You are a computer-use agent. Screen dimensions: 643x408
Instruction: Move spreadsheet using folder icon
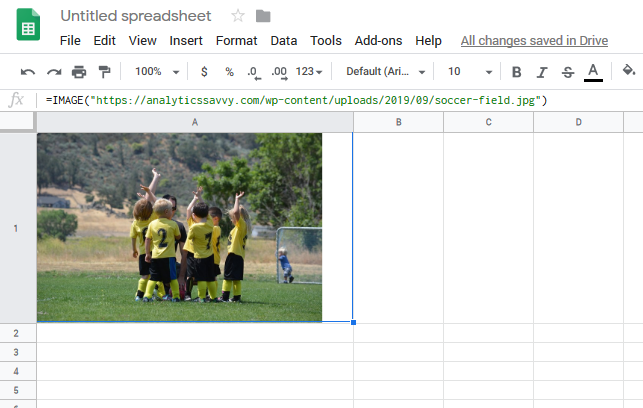point(263,16)
